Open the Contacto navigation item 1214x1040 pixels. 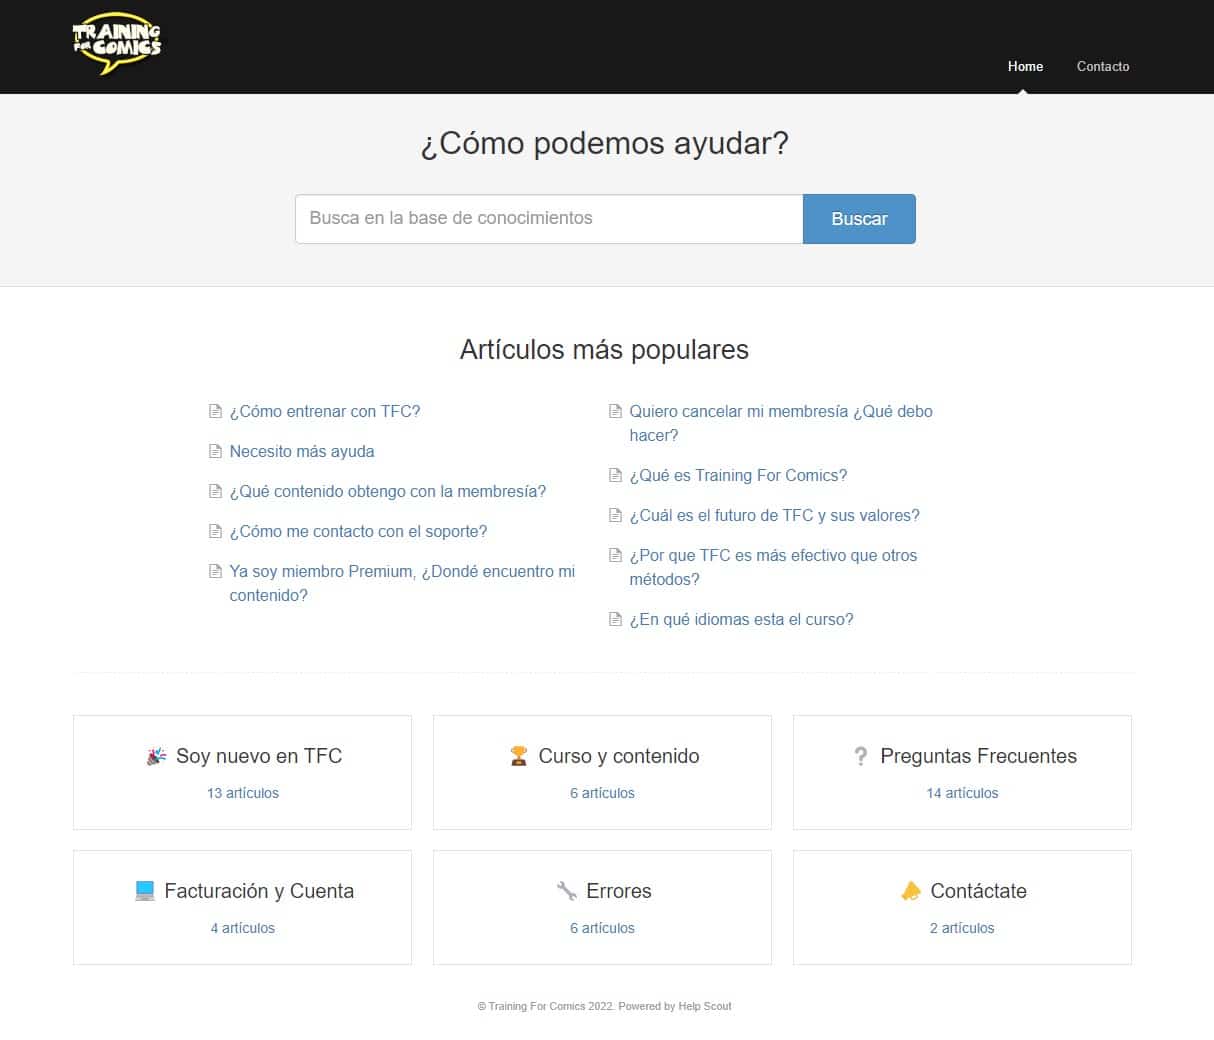click(1103, 66)
